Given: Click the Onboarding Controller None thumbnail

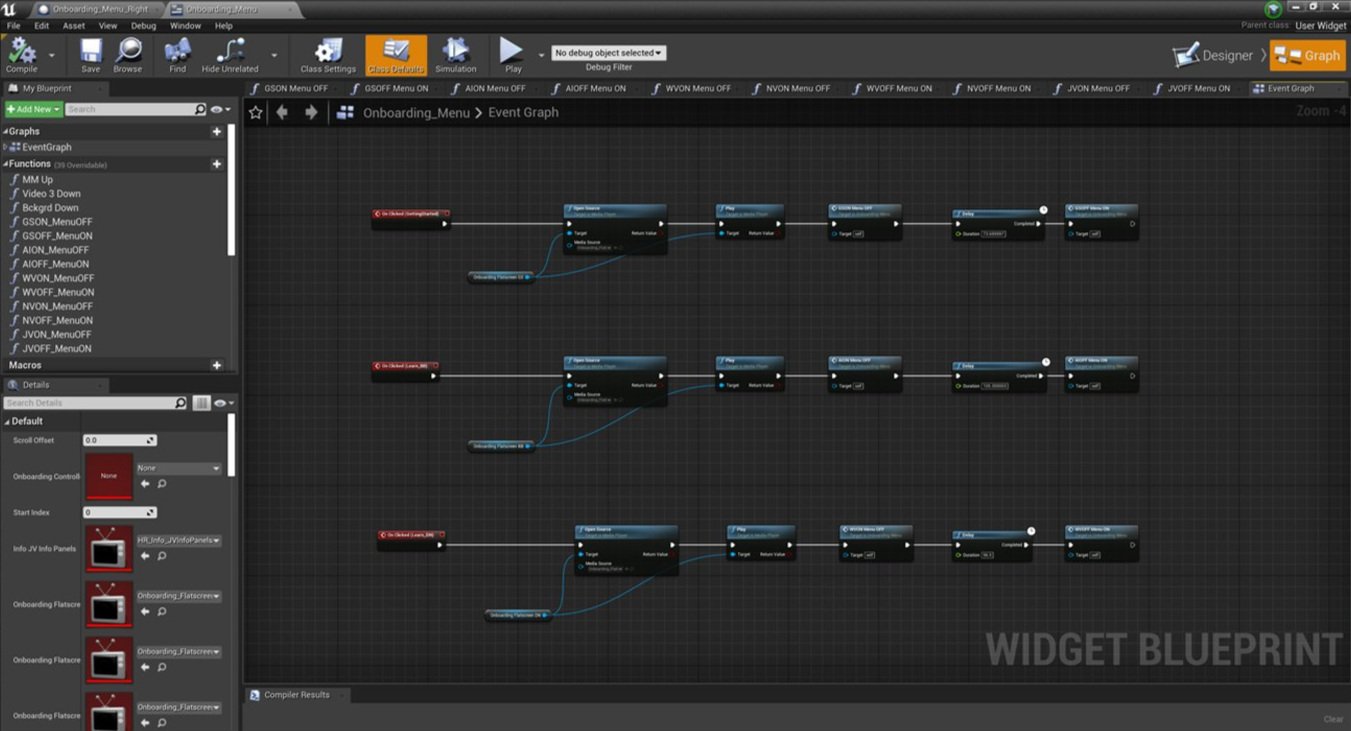Looking at the screenshot, I should pos(108,476).
